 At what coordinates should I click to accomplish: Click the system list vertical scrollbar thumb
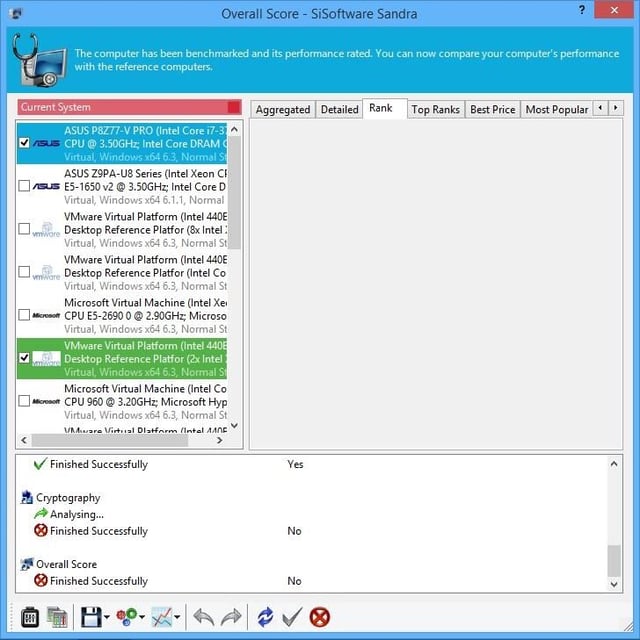click(x=234, y=192)
